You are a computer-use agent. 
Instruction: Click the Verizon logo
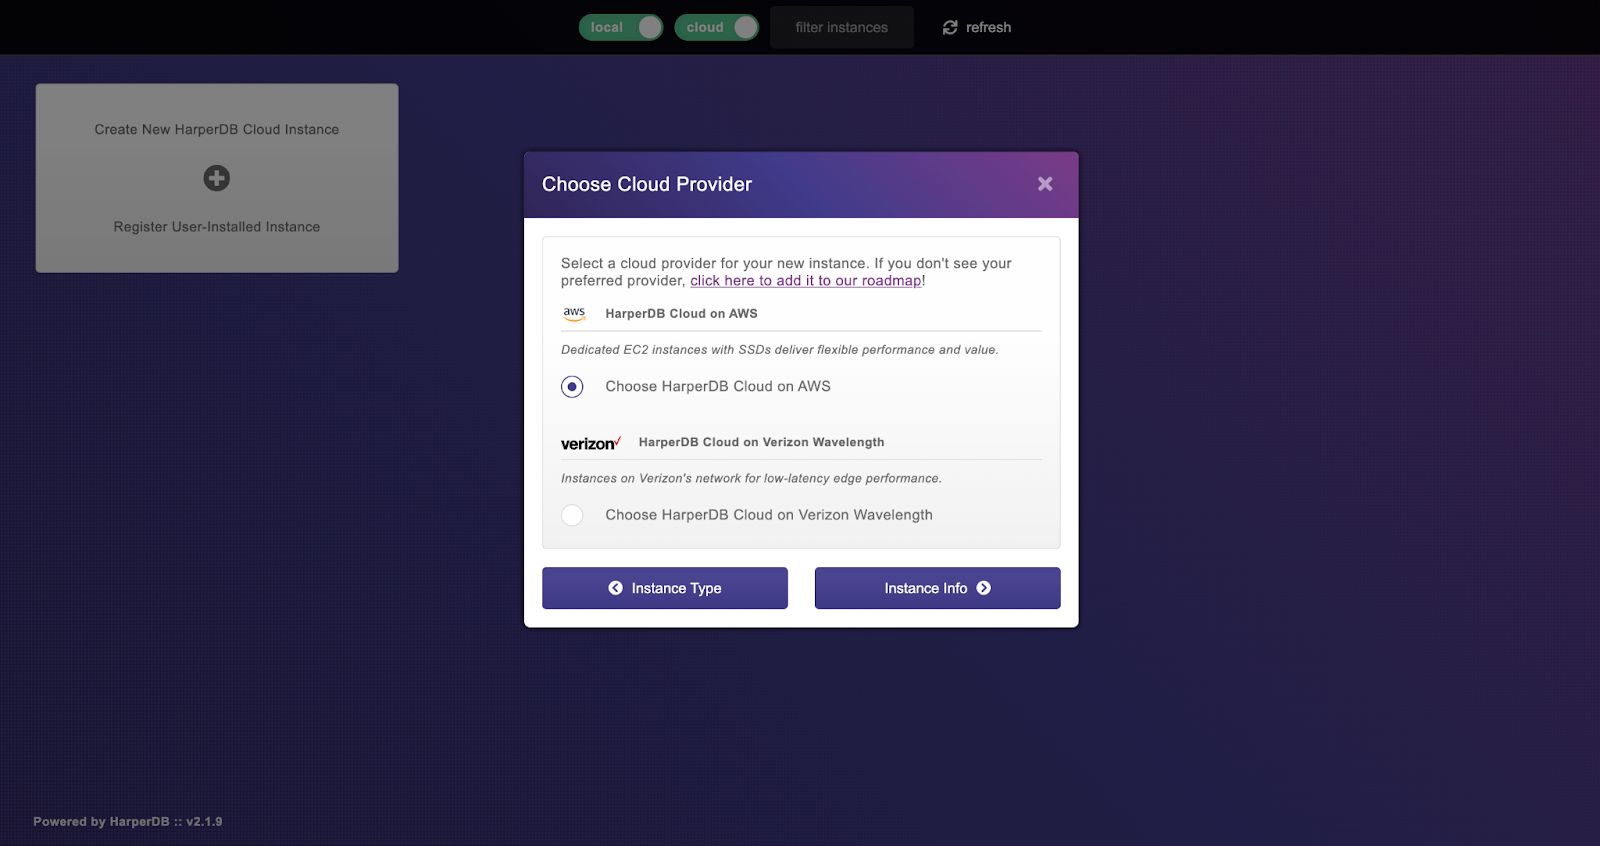(591, 443)
